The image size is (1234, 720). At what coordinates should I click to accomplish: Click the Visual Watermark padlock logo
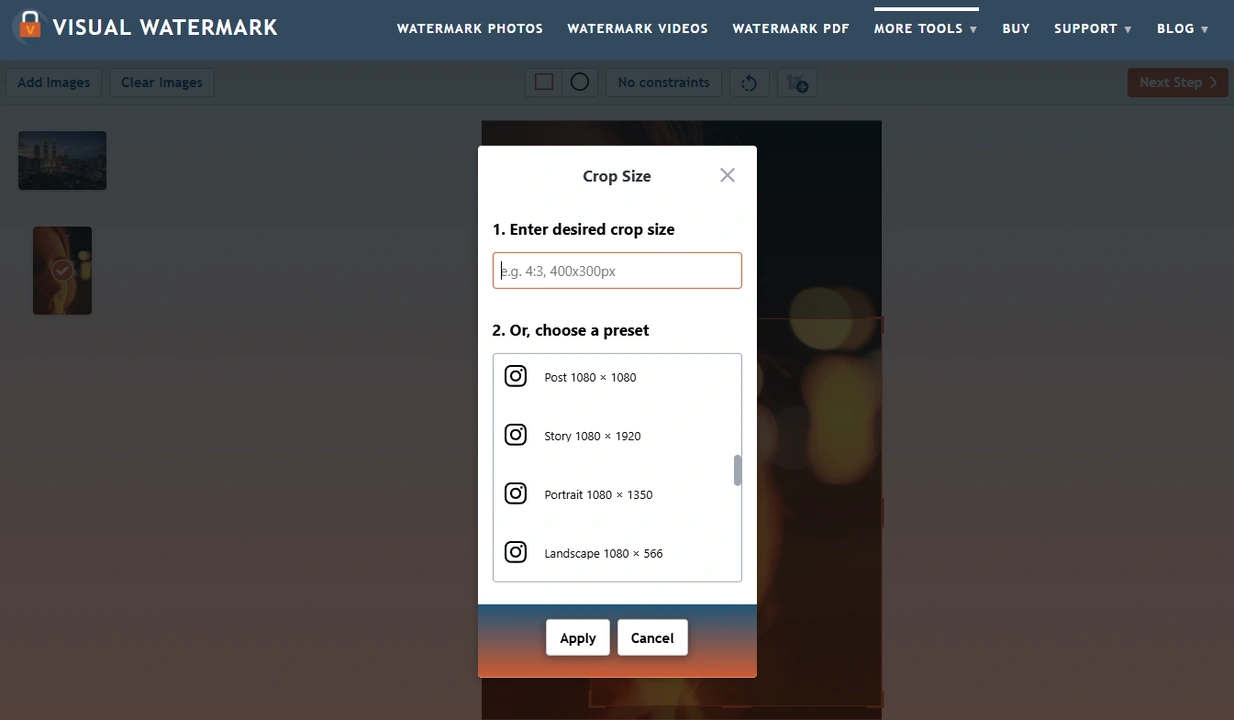point(30,26)
